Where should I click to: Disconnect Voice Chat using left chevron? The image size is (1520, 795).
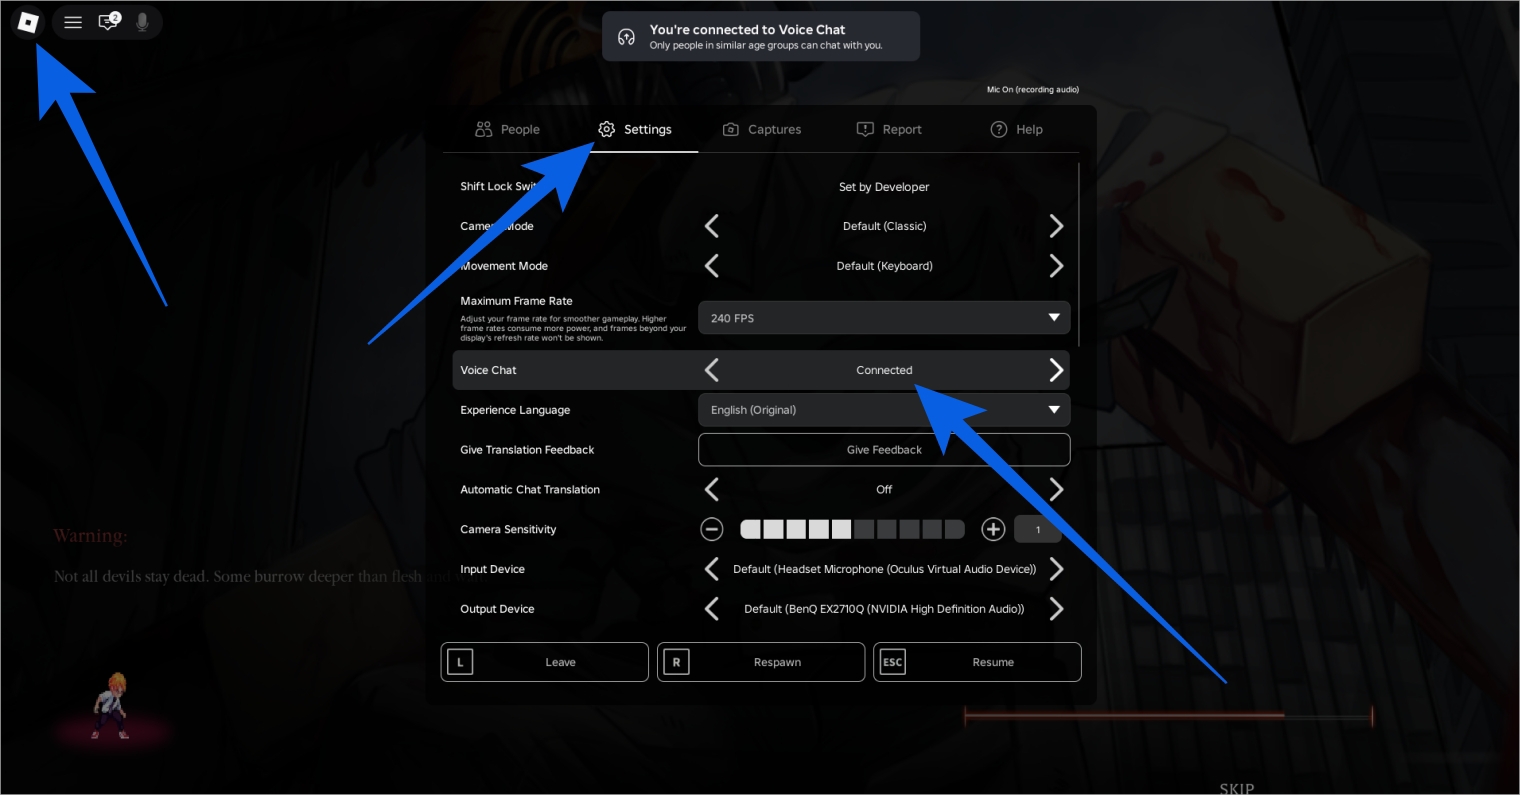(712, 369)
